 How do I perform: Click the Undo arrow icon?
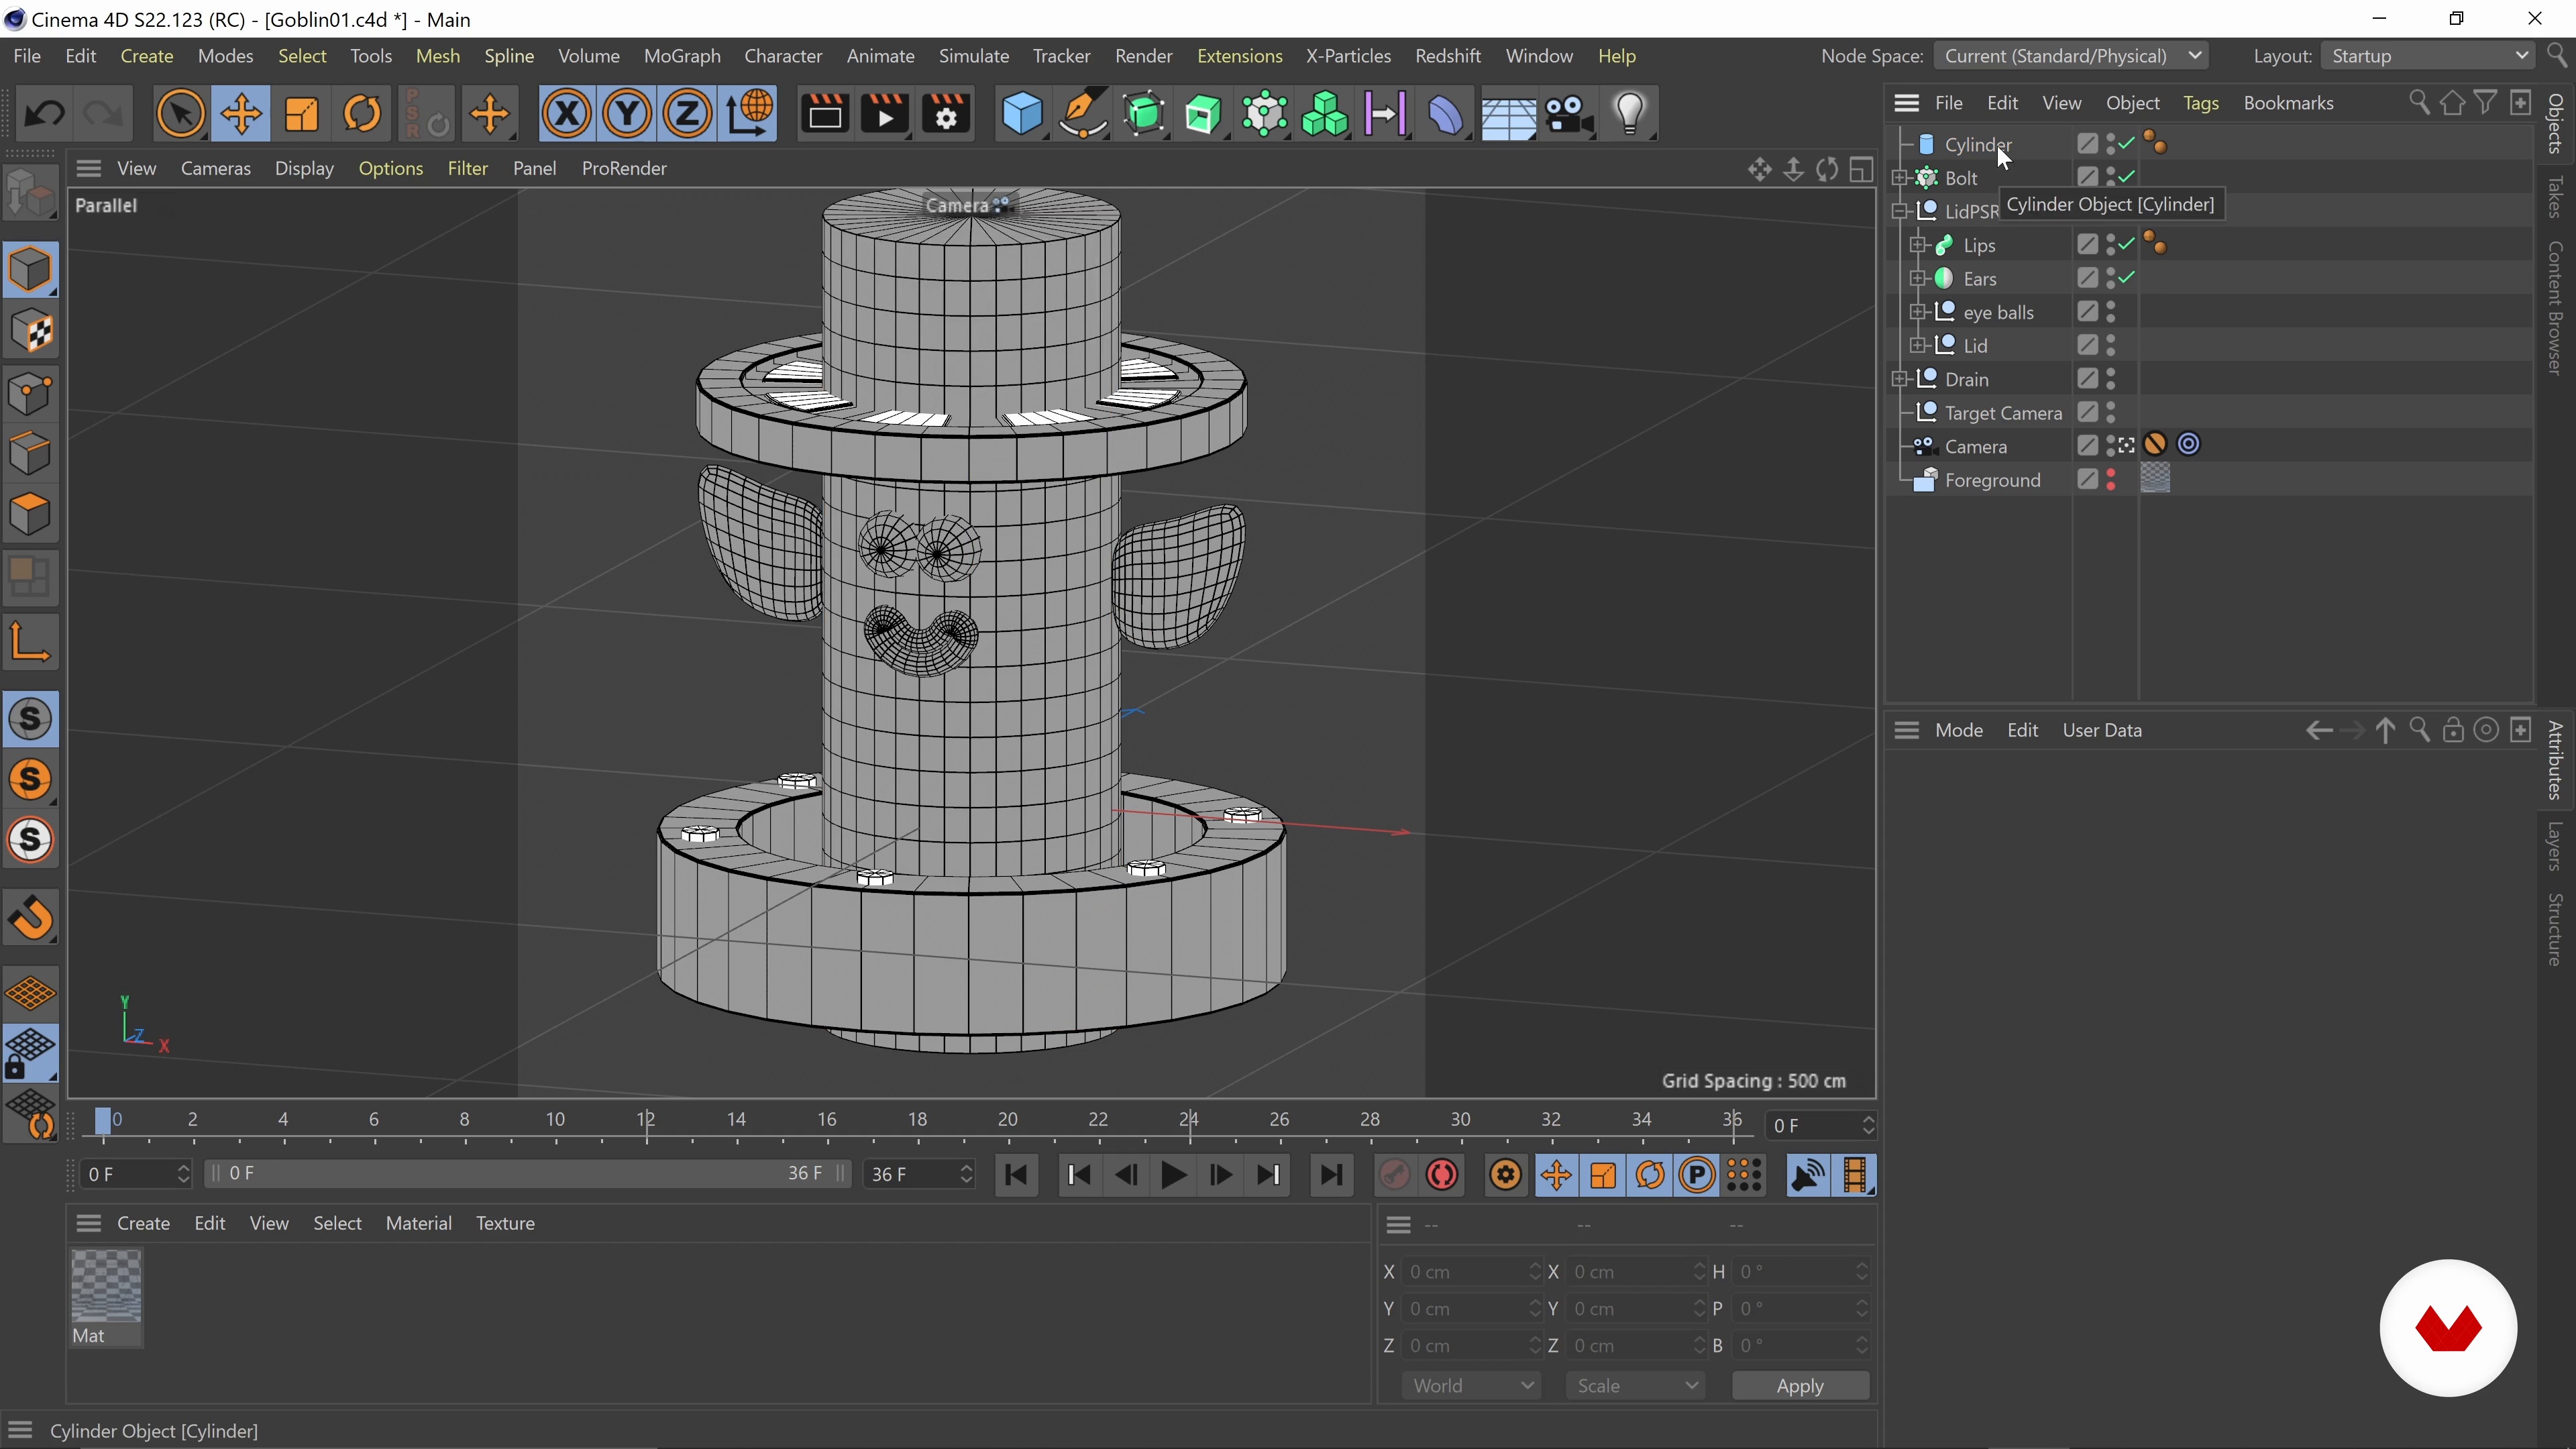44,114
